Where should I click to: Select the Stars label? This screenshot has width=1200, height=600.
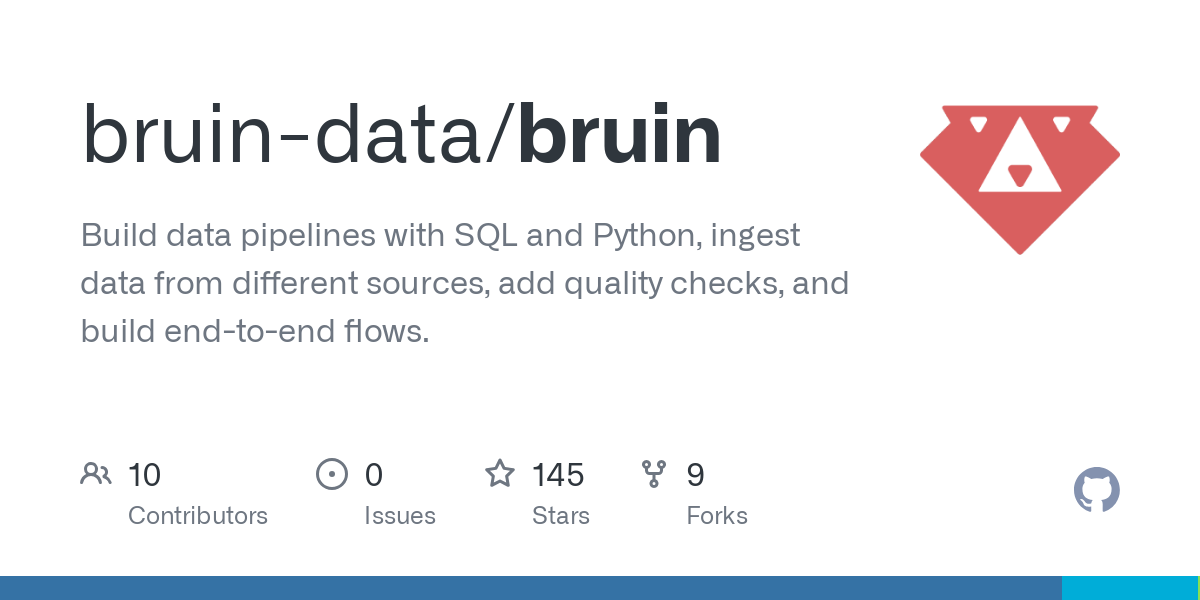(561, 516)
